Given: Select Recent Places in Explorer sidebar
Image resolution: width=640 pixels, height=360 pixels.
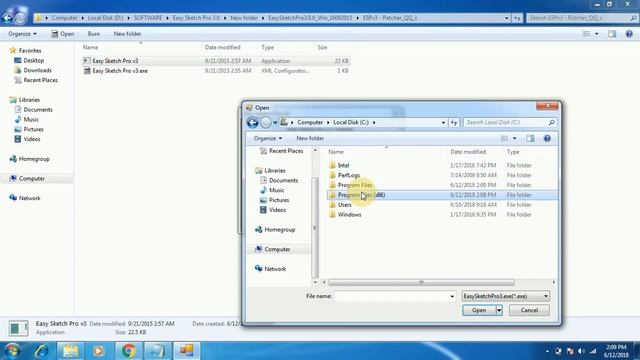Looking at the screenshot, I should pos(36,80).
